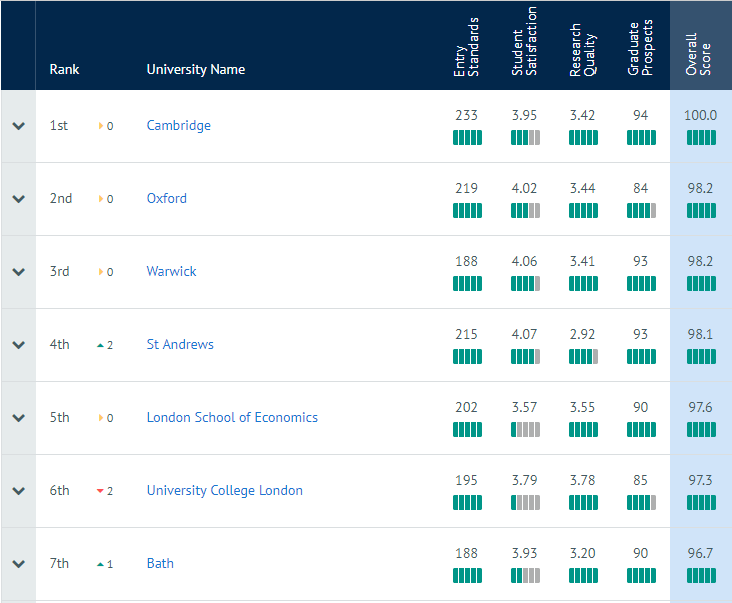Select Oxford's entry standards value 219
This screenshot has height=603, width=732.
click(466, 188)
